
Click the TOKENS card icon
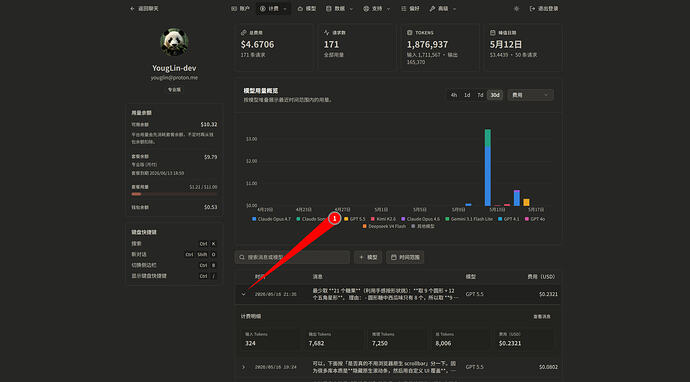(410, 33)
